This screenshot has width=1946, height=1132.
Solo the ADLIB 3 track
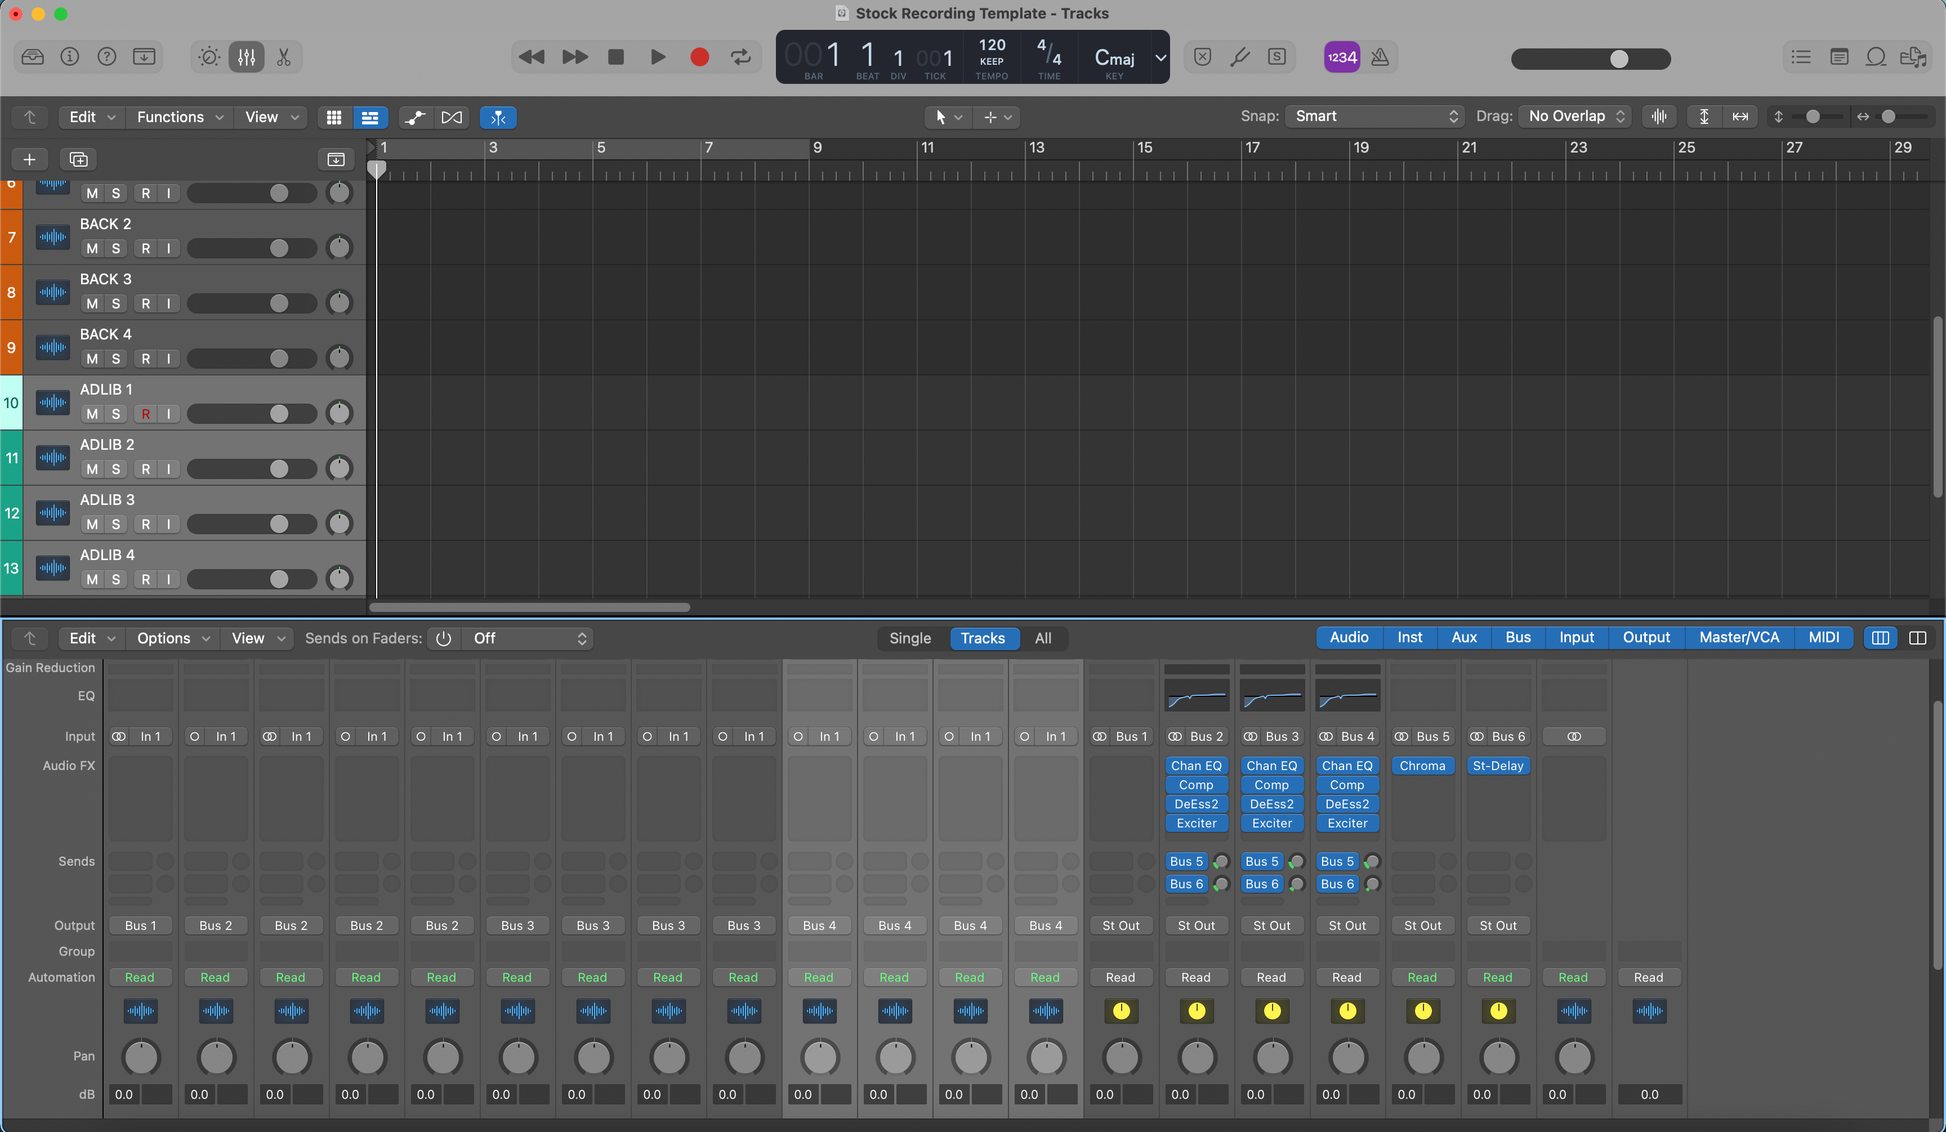[116, 524]
